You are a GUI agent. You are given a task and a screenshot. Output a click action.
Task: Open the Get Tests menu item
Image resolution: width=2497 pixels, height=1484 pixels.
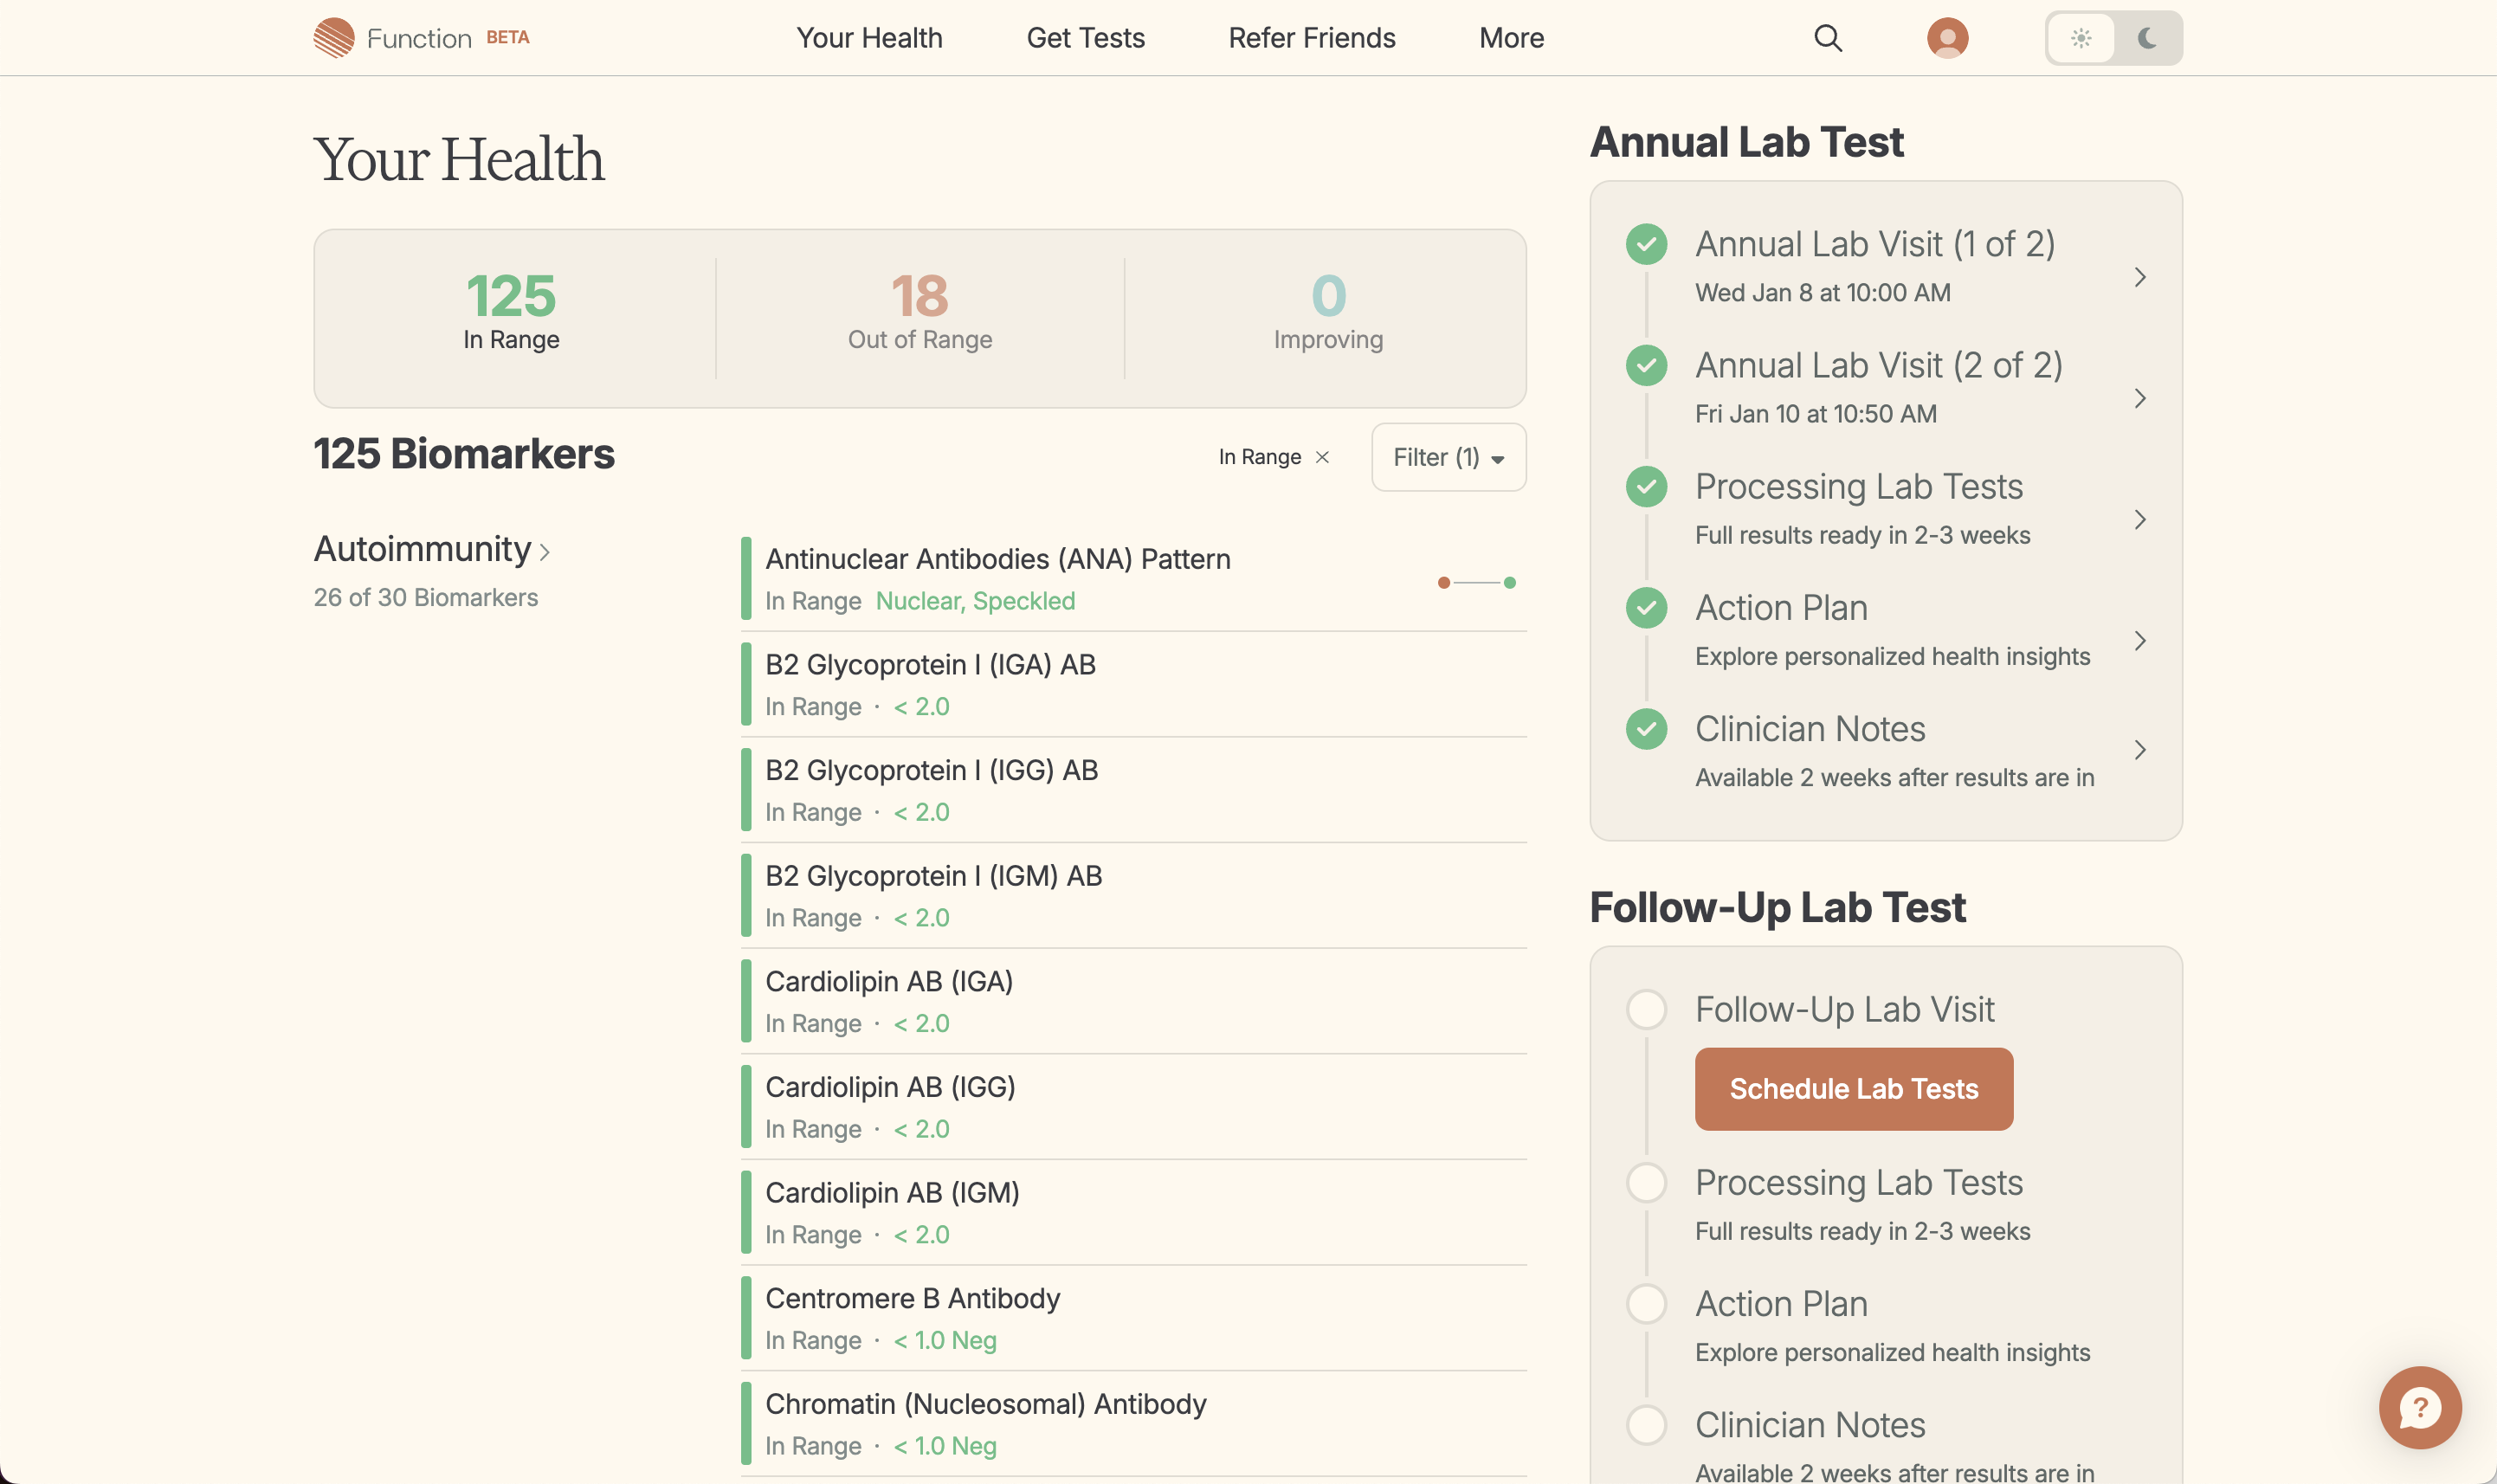pyautogui.click(x=1085, y=37)
